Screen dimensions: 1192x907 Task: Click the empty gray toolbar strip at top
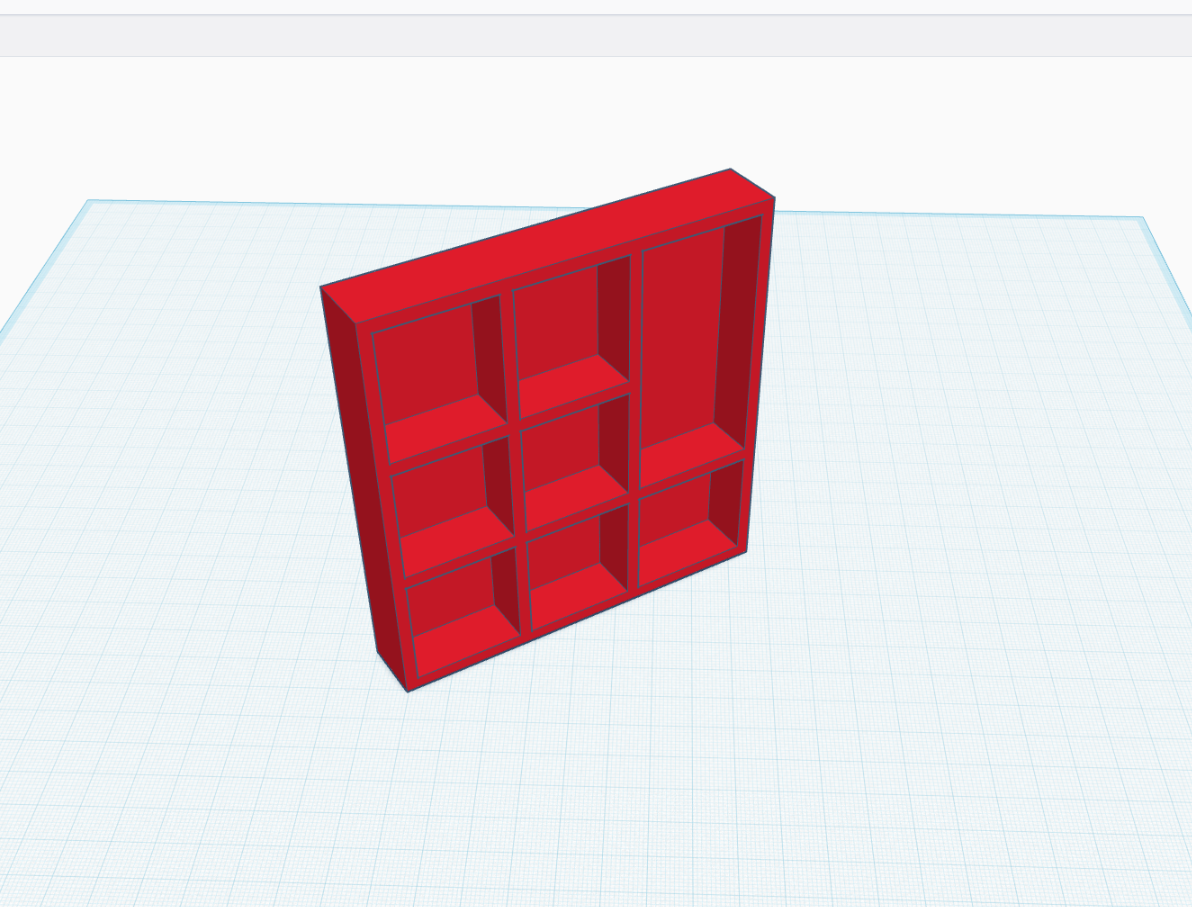[596, 35]
